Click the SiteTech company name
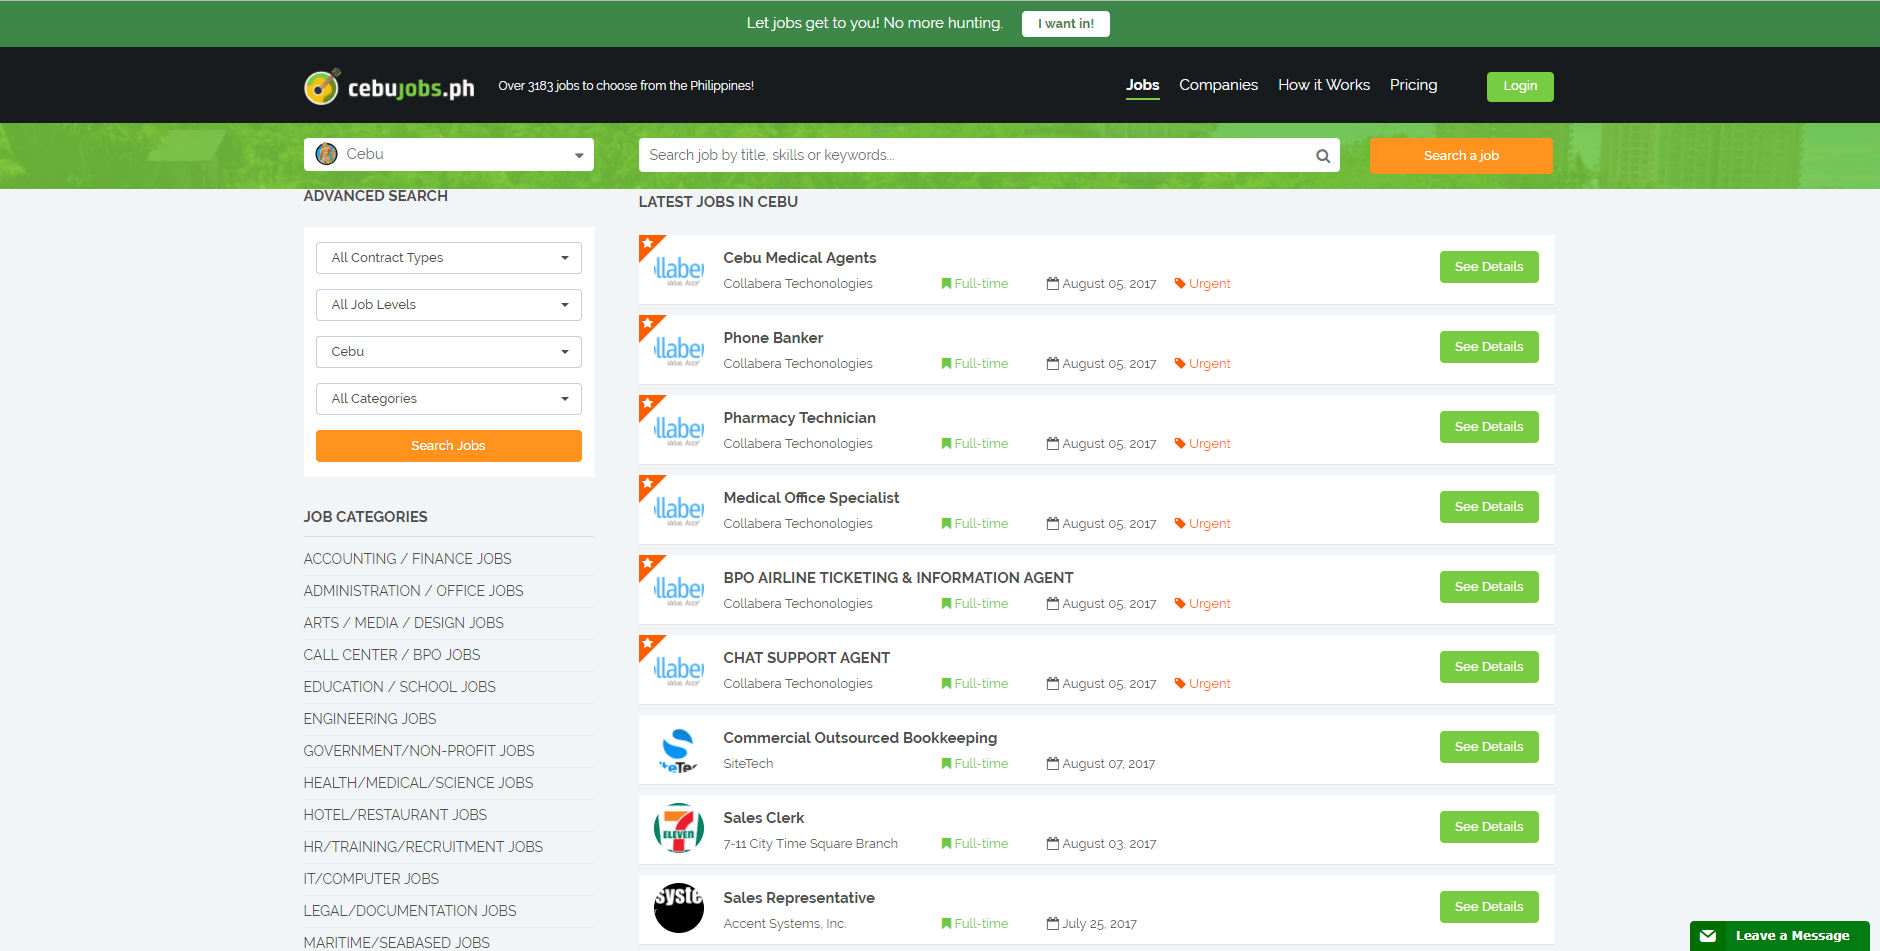Screen dimensions: 1880x951 tap(749, 764)
